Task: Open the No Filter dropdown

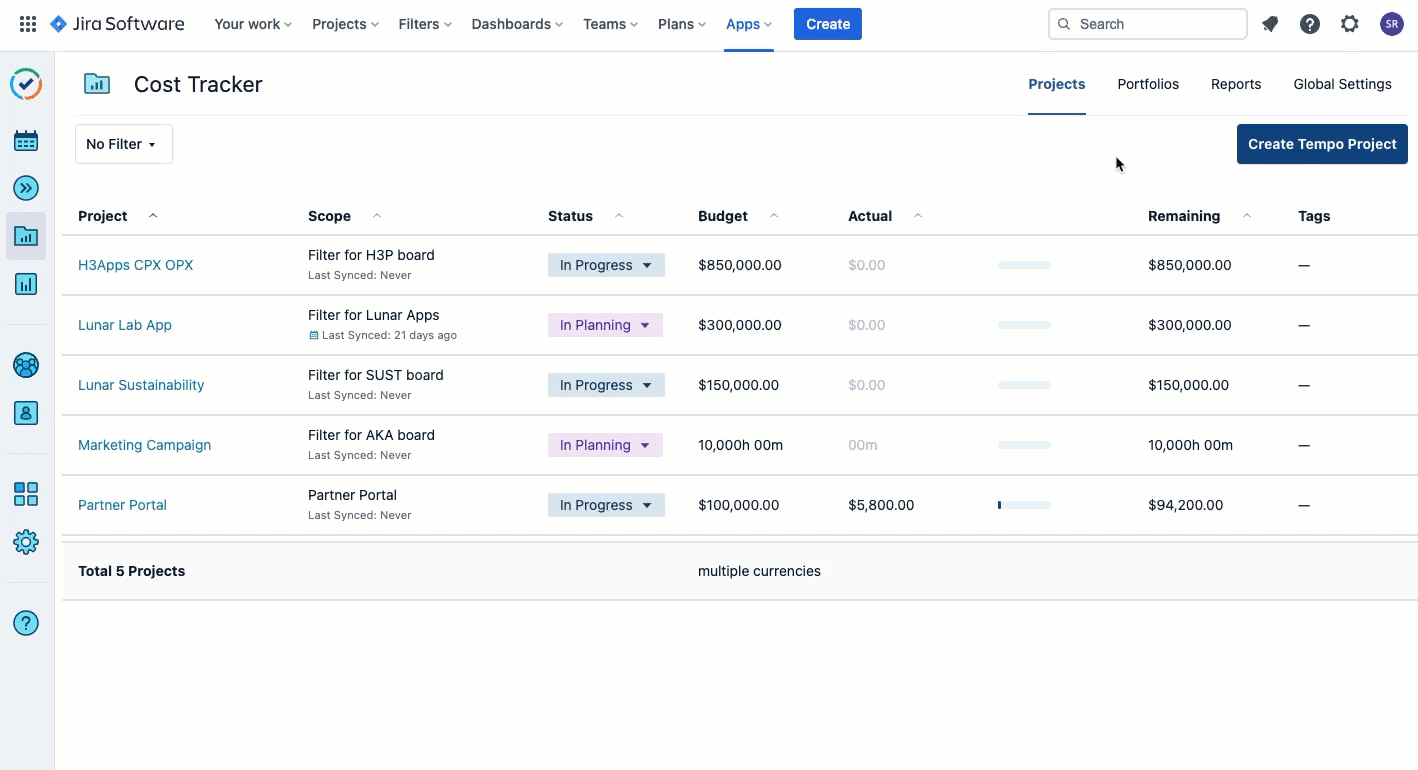Action: coord(123,143)
